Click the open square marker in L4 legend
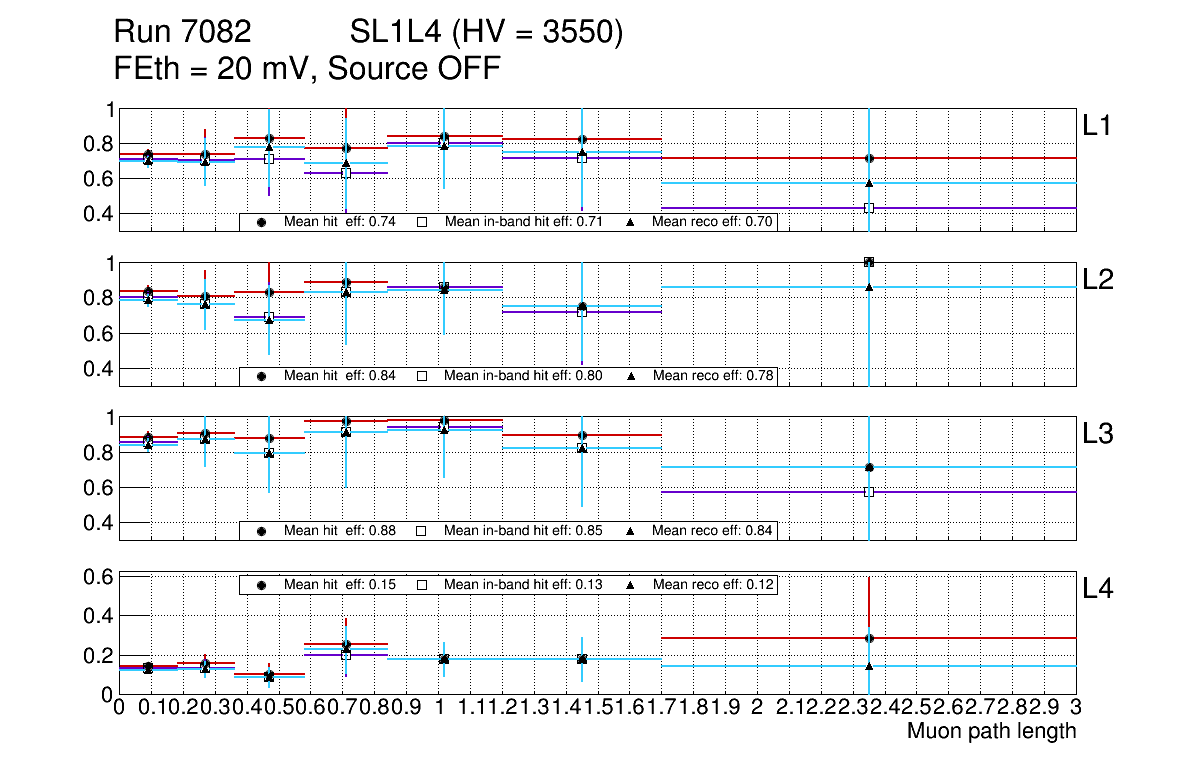 [421, 584]
